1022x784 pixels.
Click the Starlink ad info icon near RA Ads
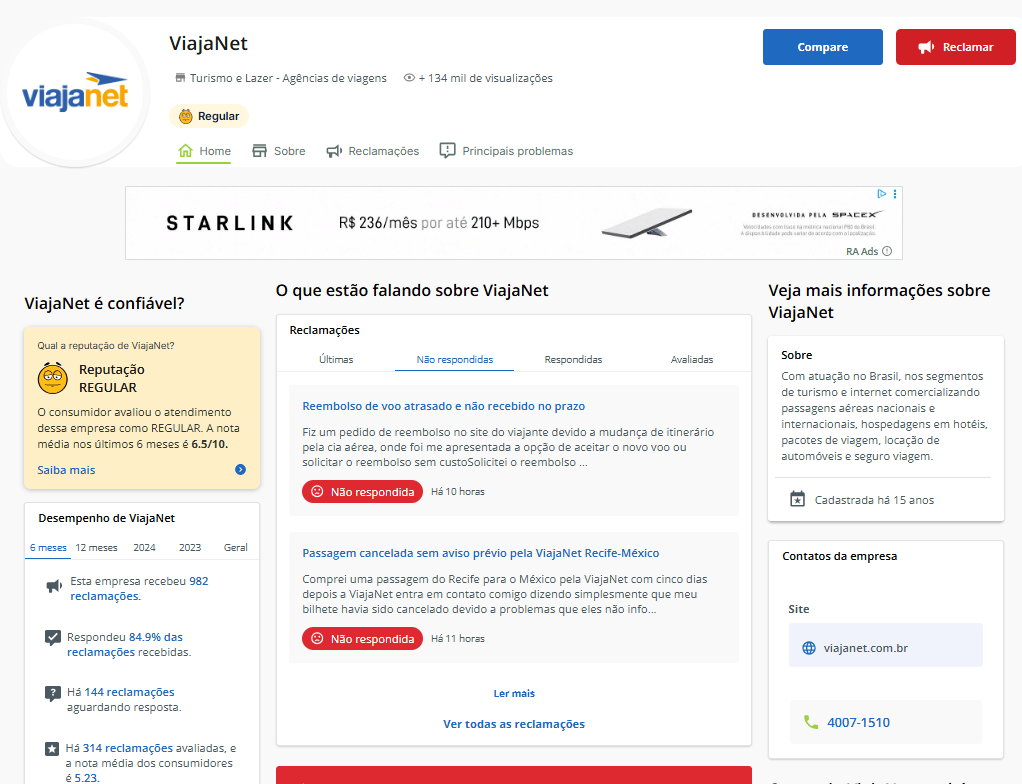pos(886,252)
